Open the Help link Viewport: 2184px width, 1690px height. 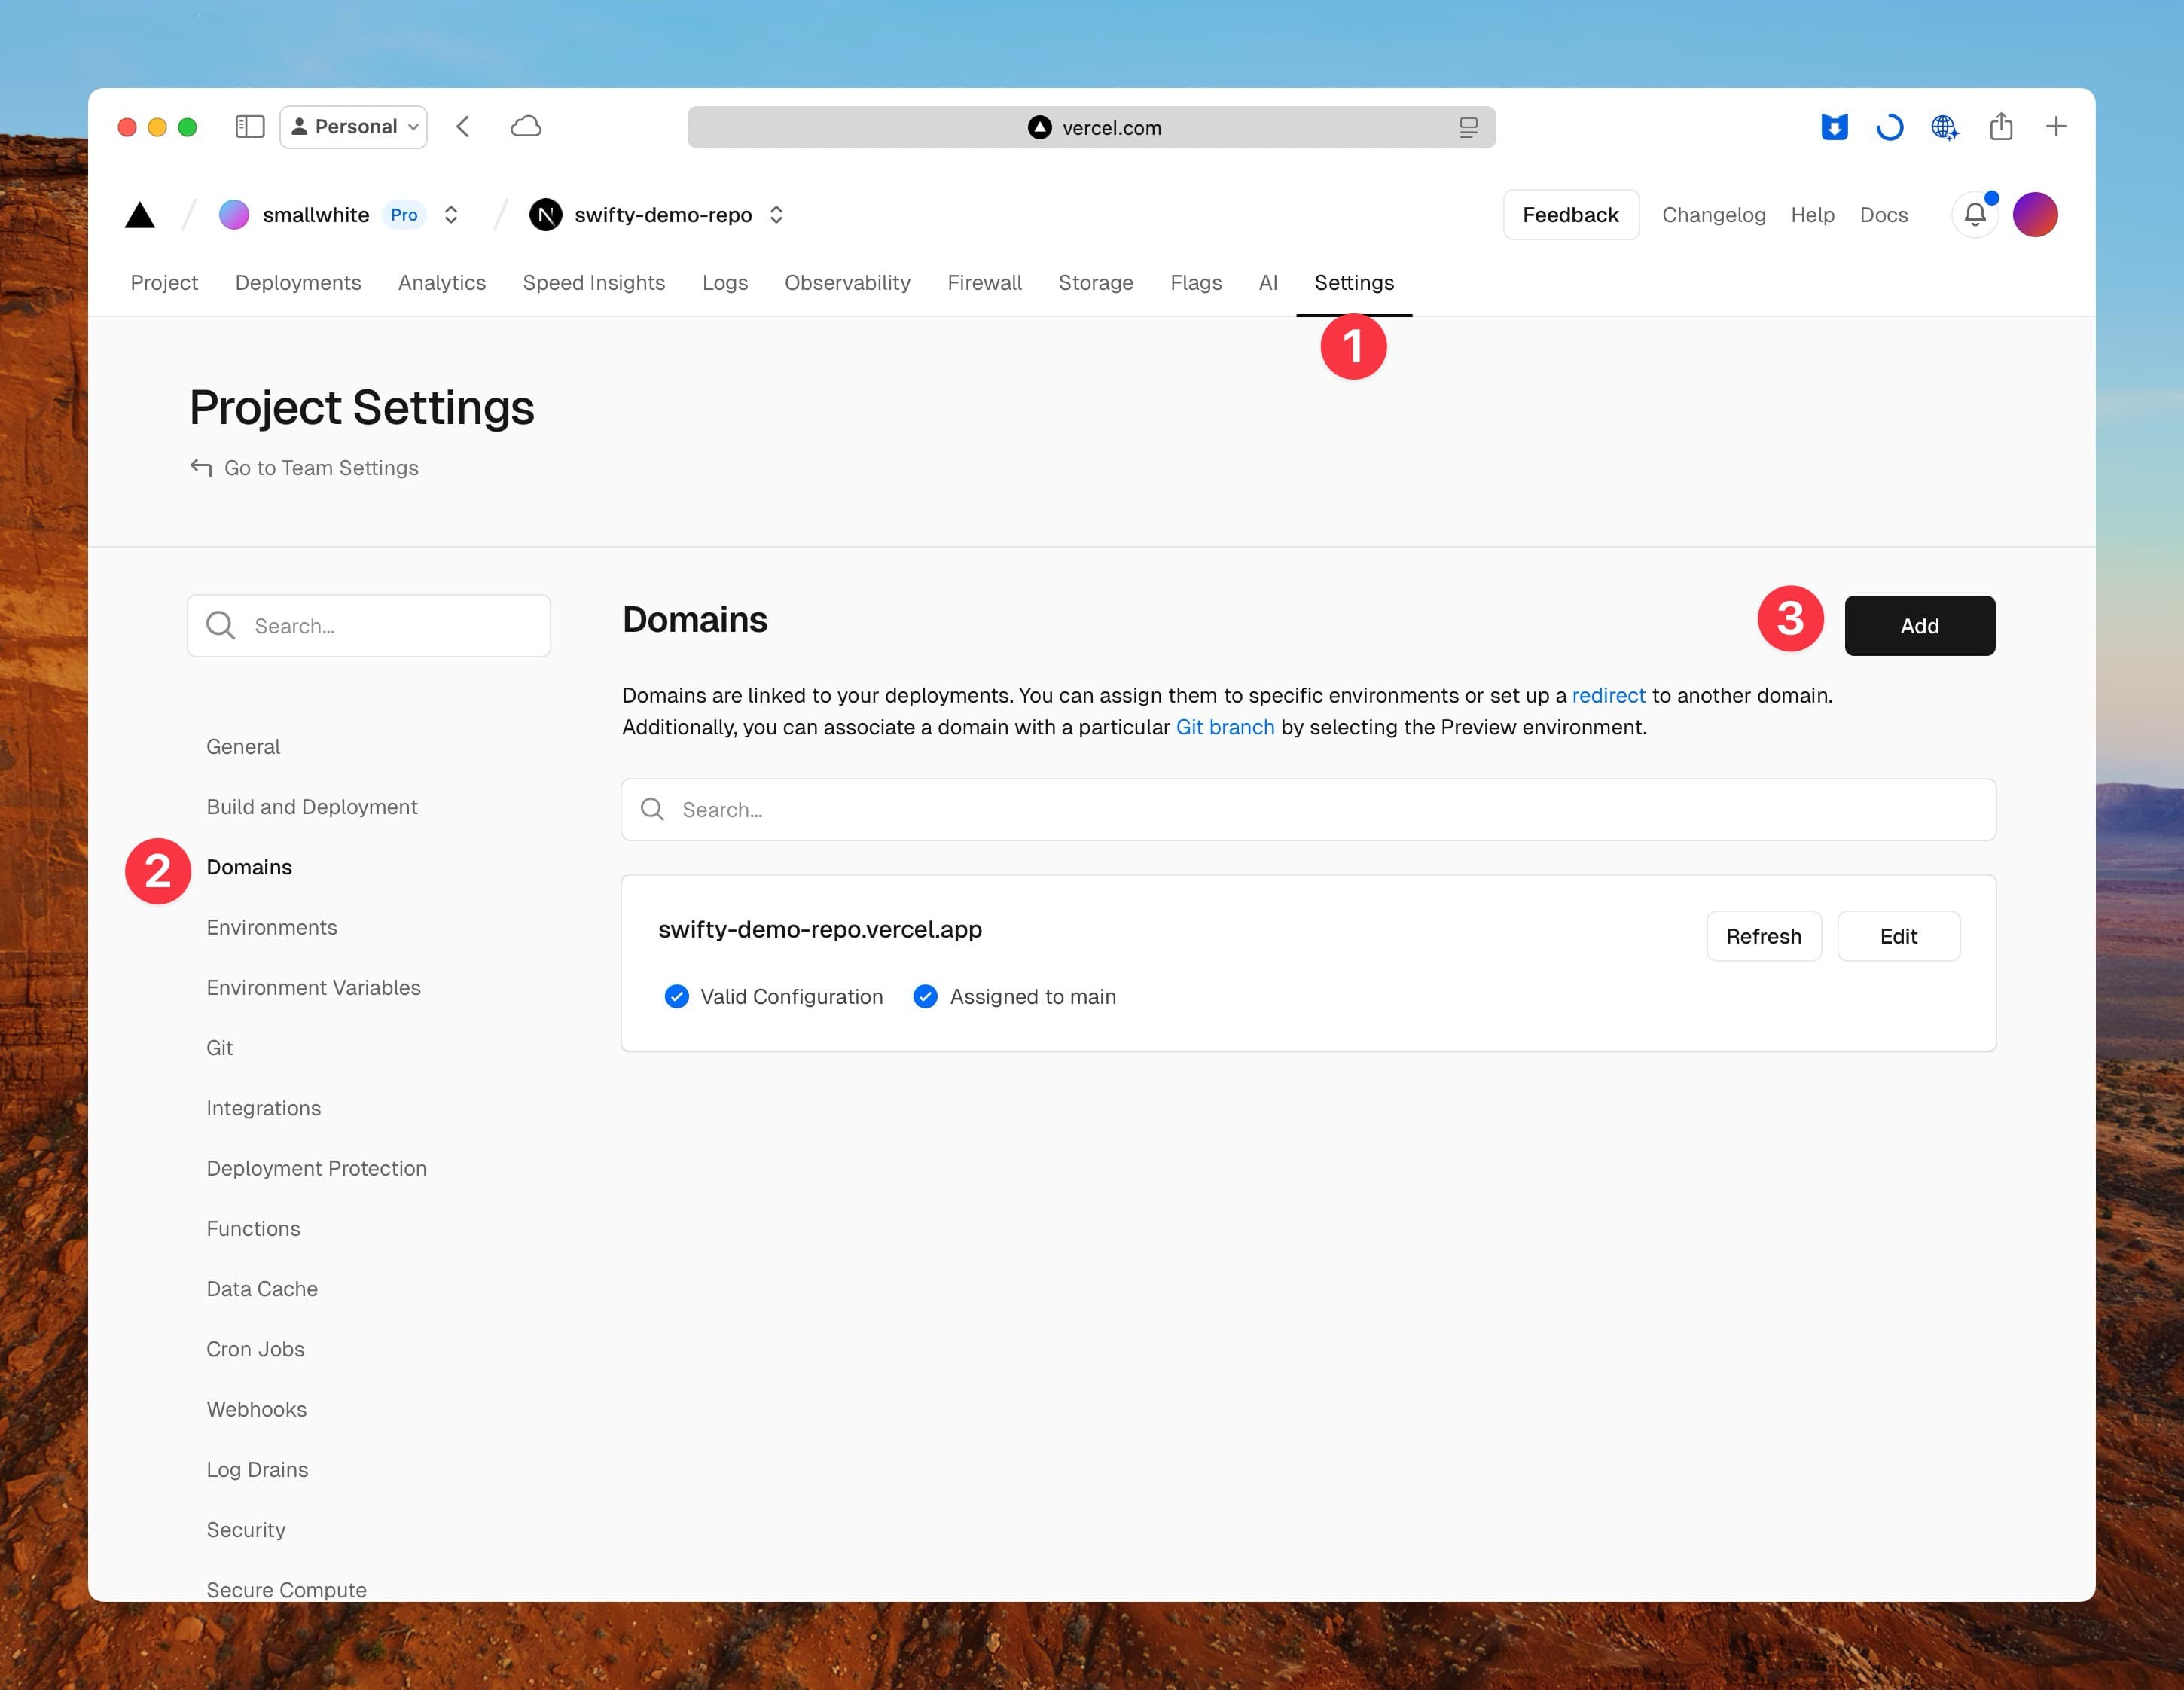click(1812, 215)
